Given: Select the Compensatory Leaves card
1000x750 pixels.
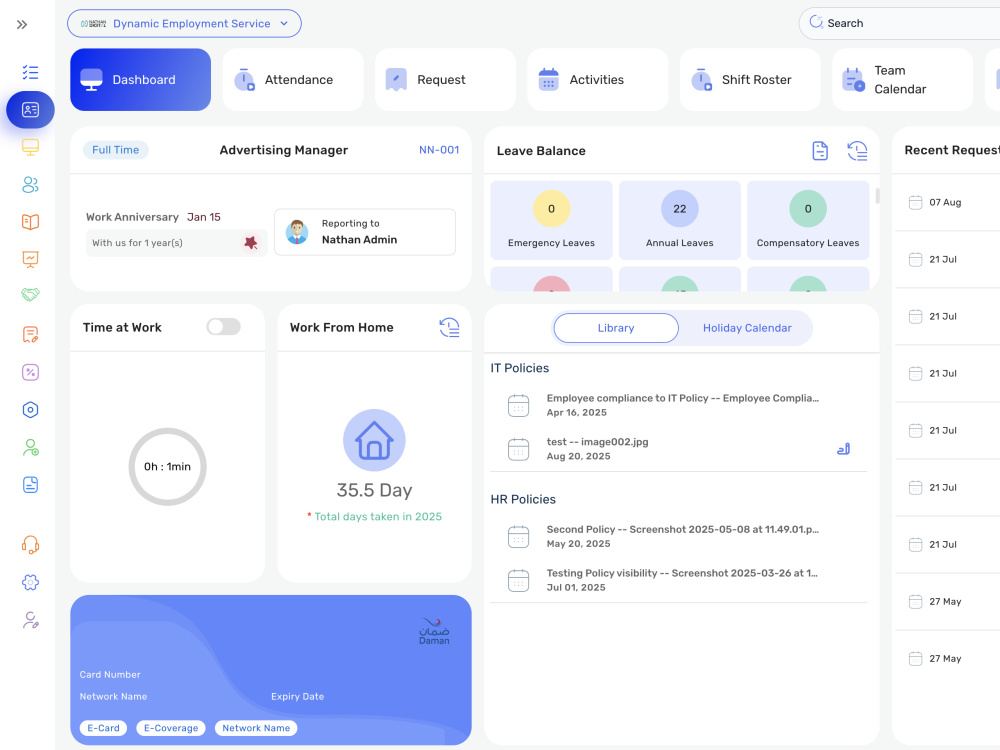Looking at the screenshot, I should point(808,220).
